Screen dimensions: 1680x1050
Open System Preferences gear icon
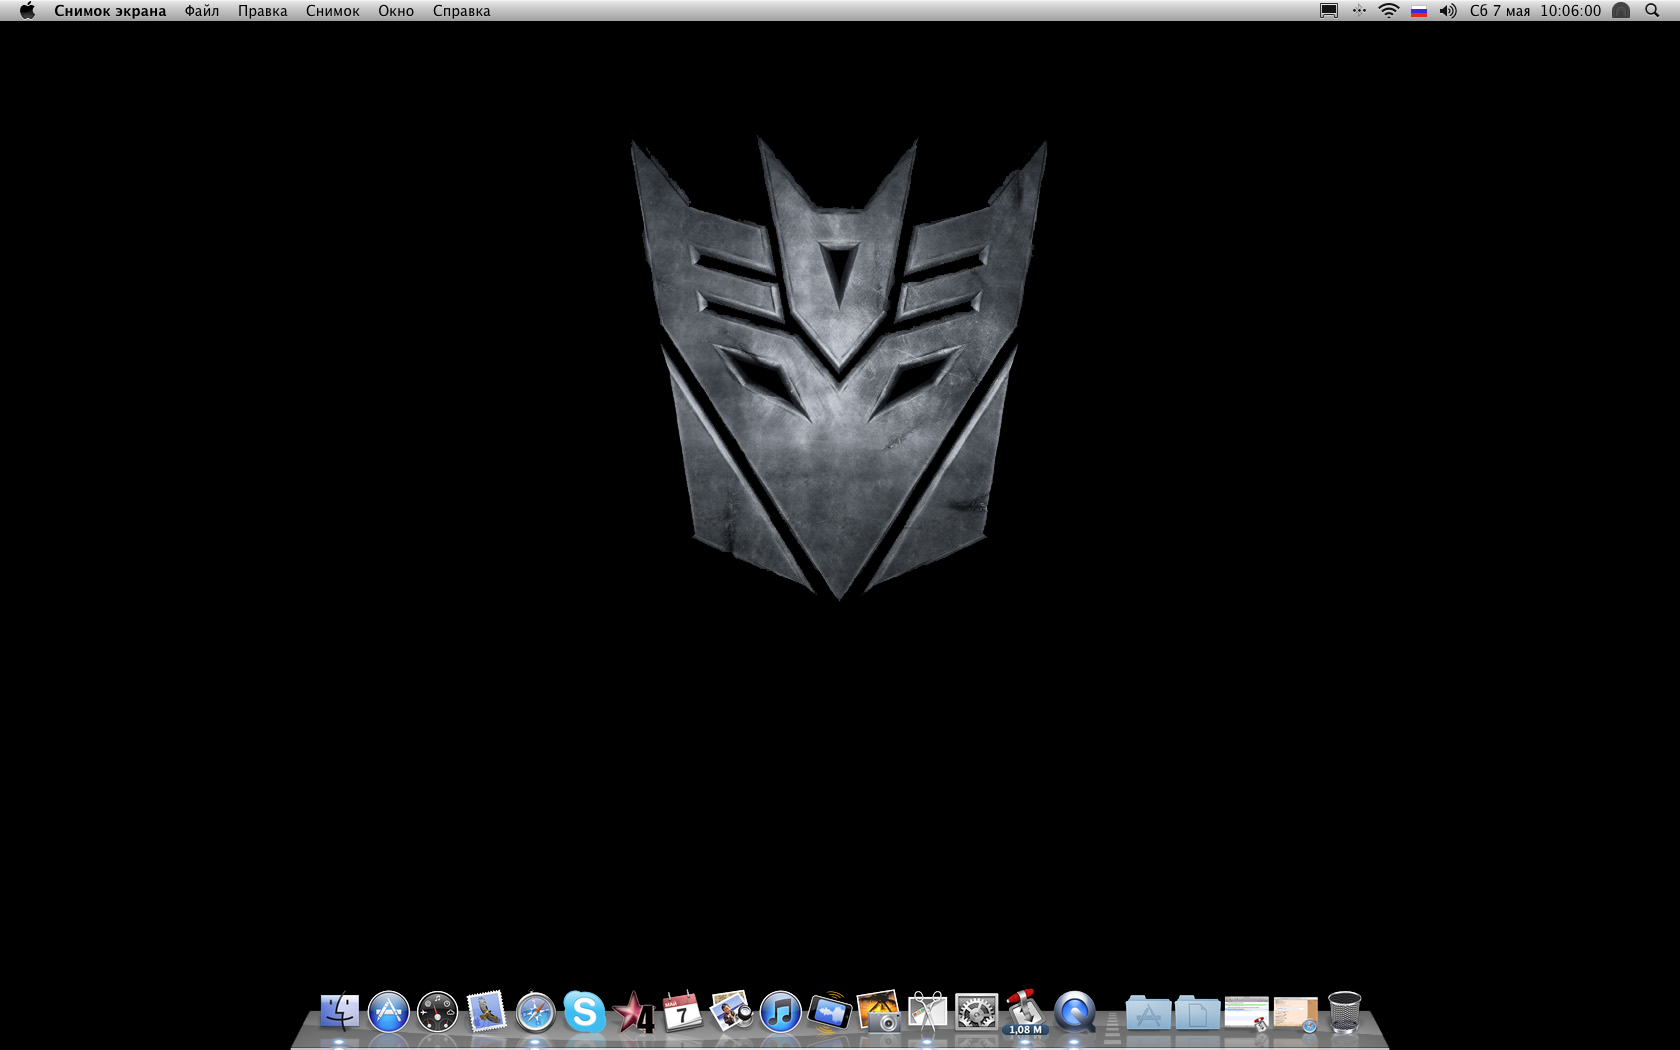(x=976, y=1012)
